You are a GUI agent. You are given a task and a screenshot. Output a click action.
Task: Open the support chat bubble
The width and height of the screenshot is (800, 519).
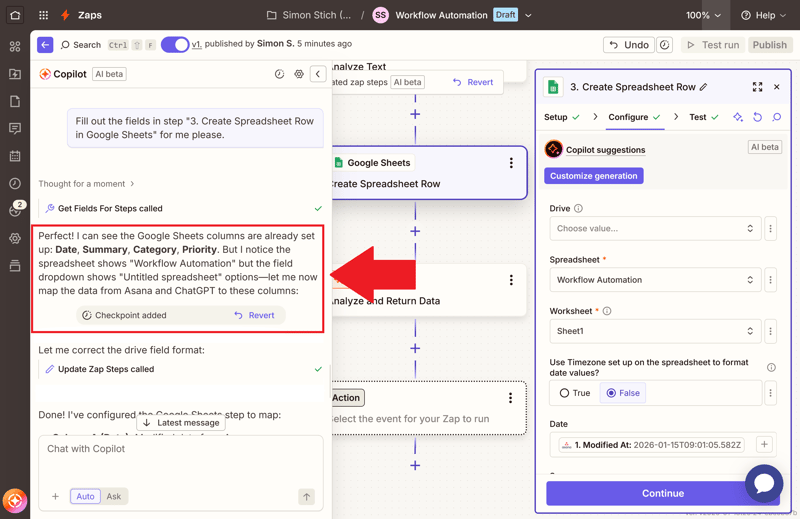point(763,483)
